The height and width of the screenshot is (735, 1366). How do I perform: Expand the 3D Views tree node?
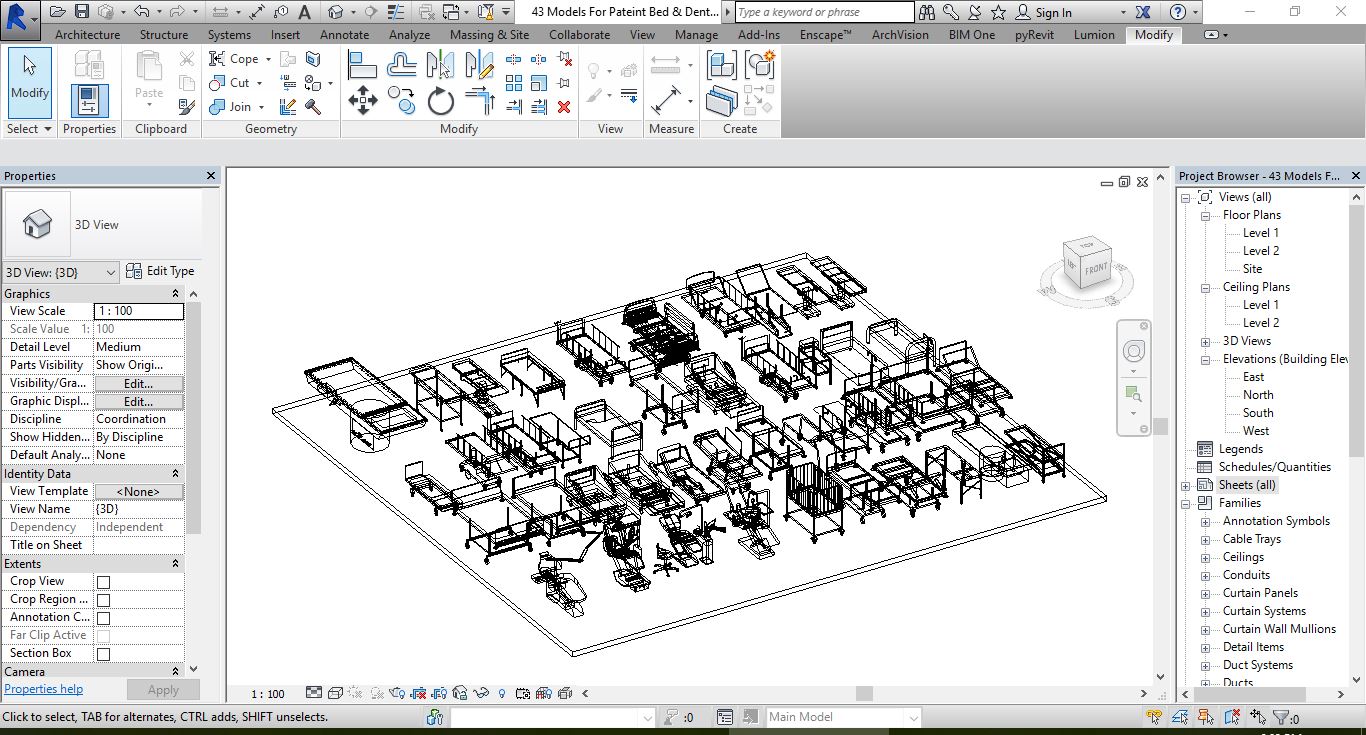(1205, 341)
